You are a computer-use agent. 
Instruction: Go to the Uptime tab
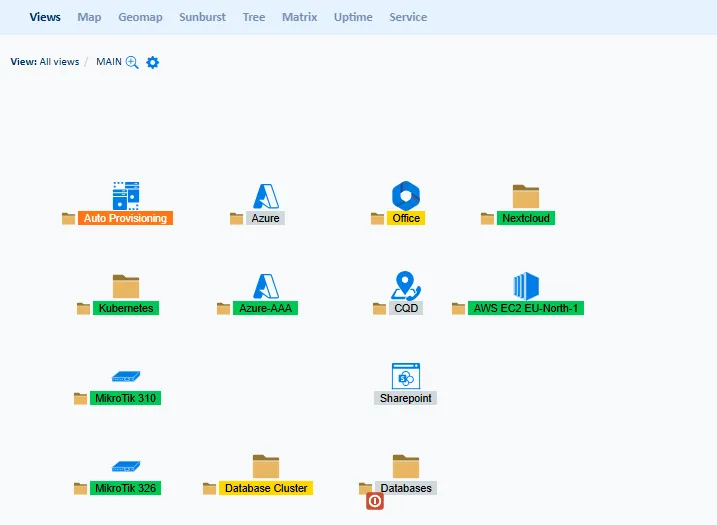(353, 17)
